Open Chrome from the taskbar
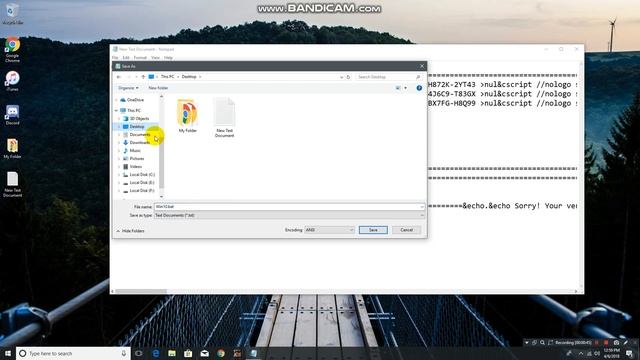The image size is (640, 360). coord(221,353)
